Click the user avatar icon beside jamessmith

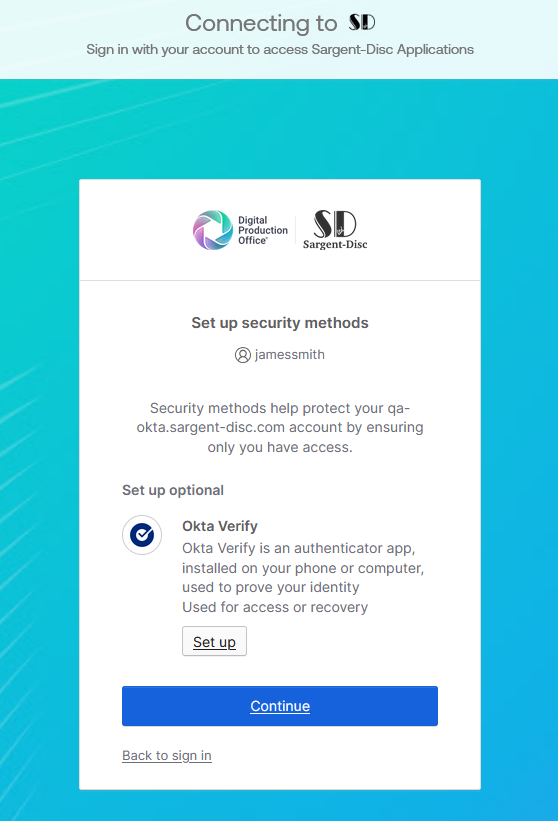tap(242, 355)
